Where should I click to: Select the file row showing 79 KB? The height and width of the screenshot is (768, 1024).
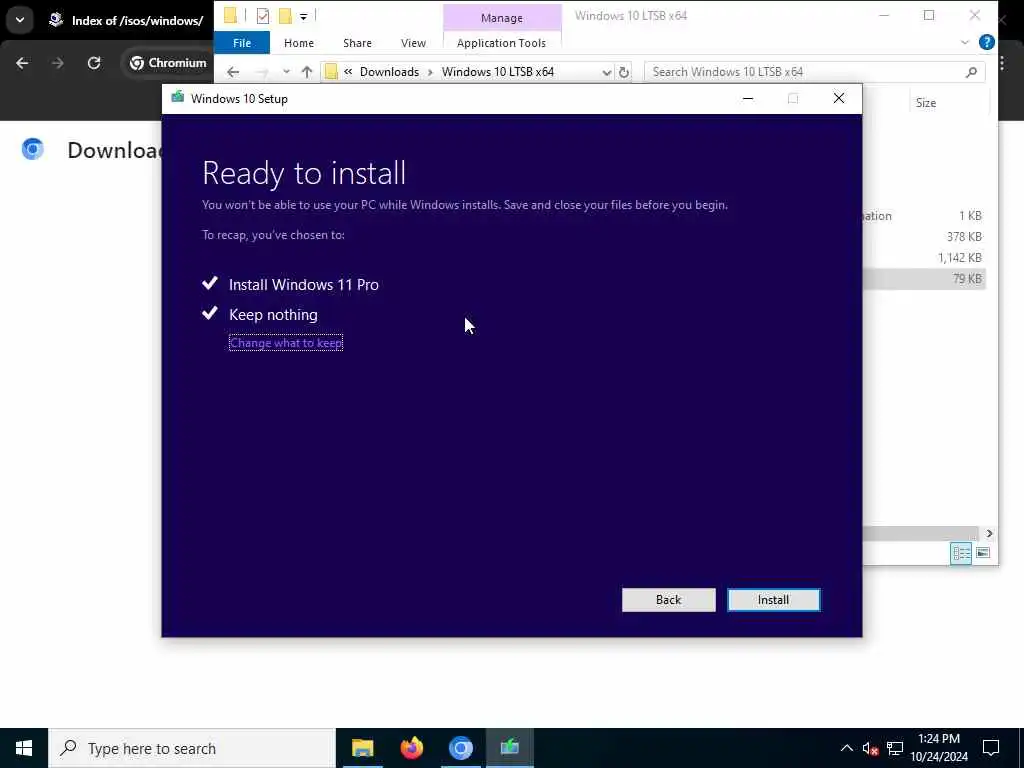point(923,279)
